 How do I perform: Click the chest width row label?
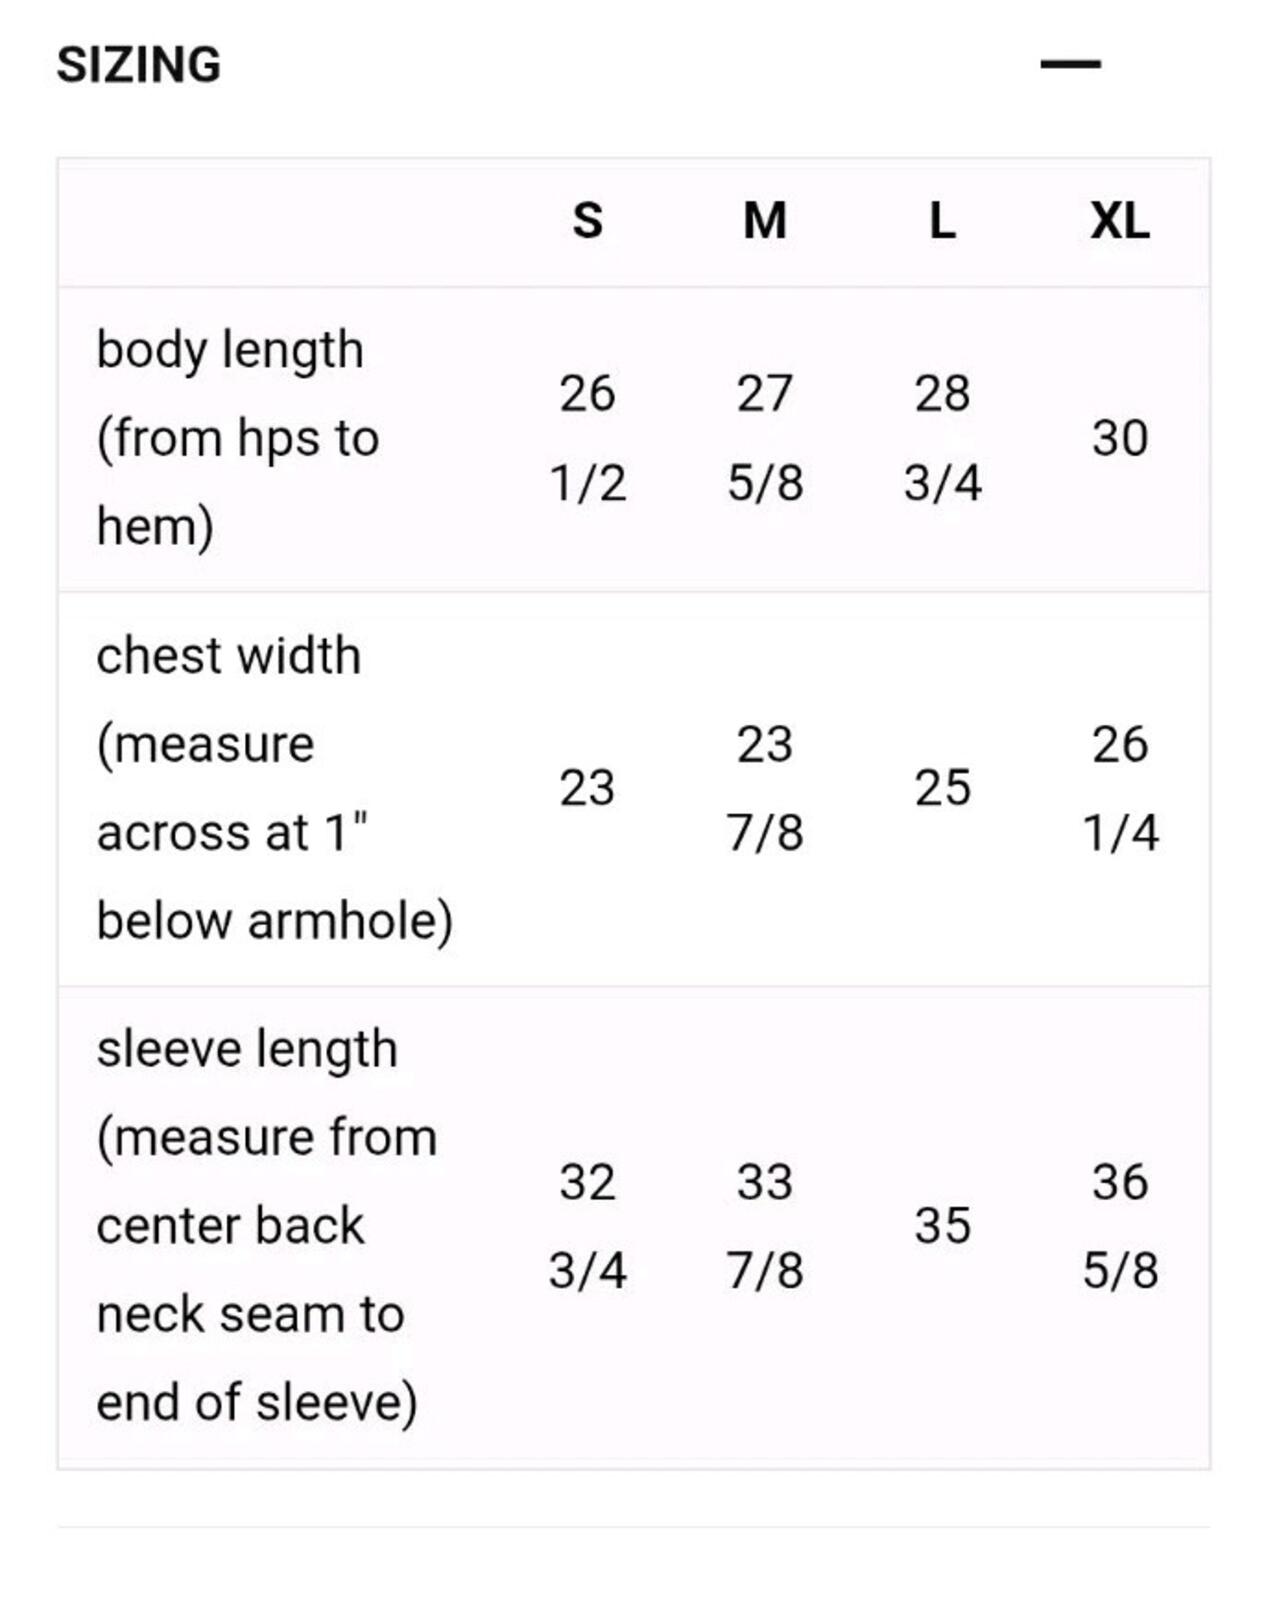pos(275,788)
